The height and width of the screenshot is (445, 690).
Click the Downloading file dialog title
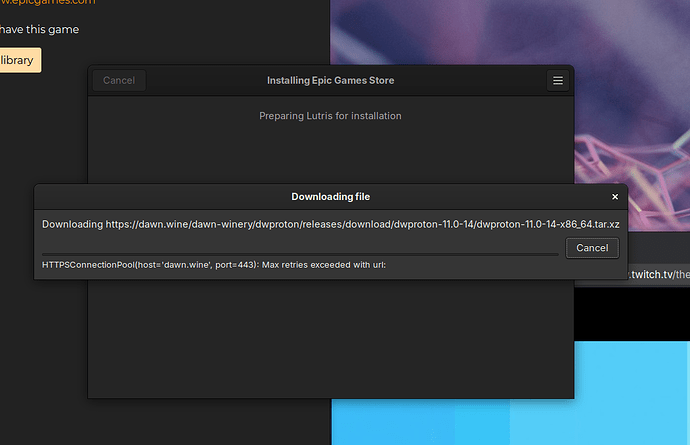pyautogui.click(x=330, y=197)
